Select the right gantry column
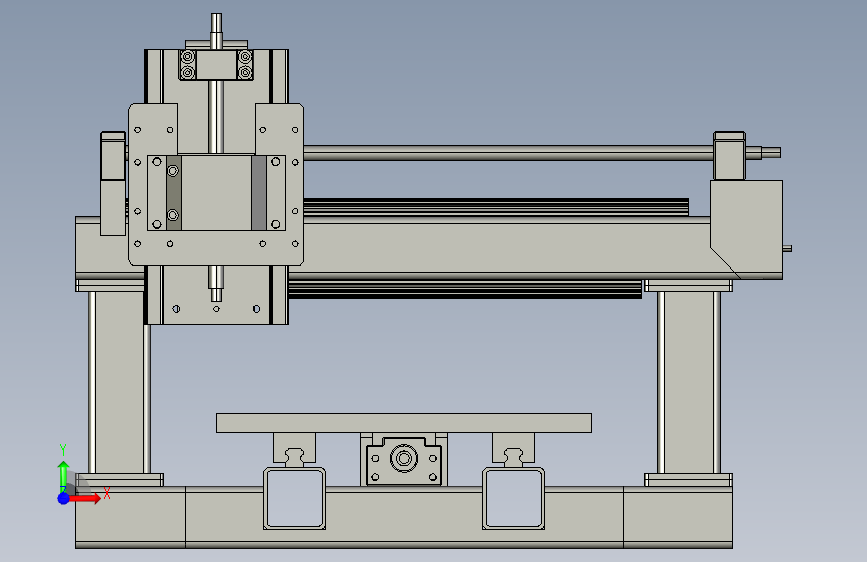This screenshot has height=562, width=867. click(688, 382)
